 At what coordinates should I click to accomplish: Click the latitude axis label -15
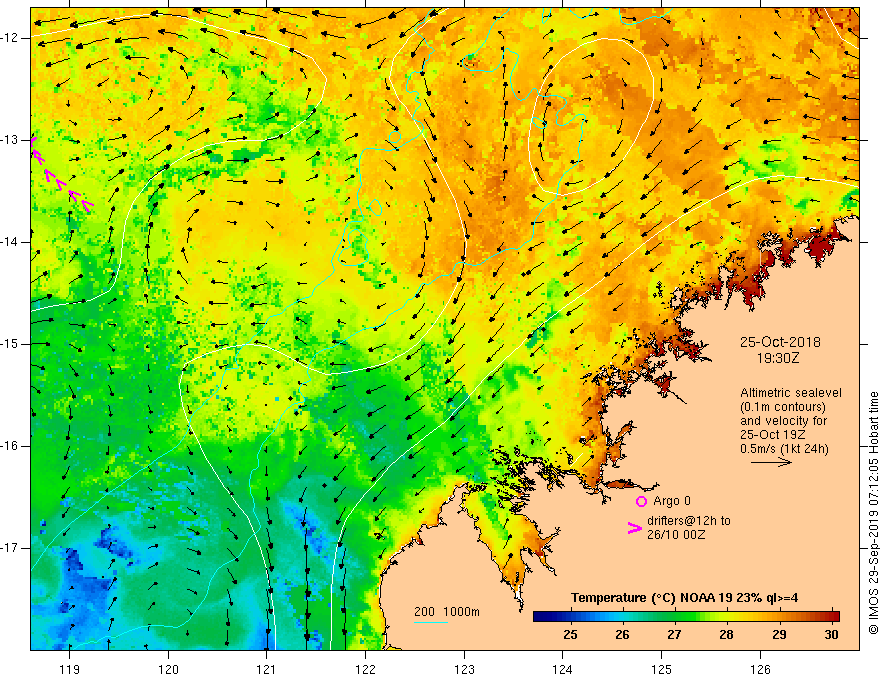tap(10, 344)
